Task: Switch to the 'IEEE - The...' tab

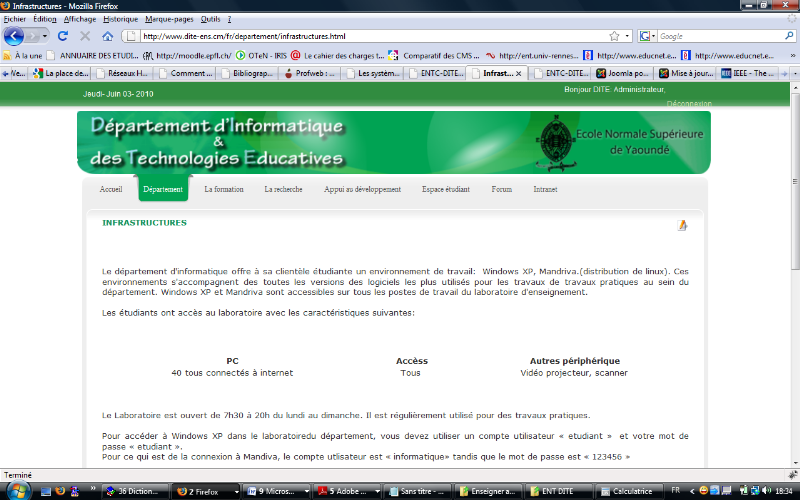Action: coord(748,73)
